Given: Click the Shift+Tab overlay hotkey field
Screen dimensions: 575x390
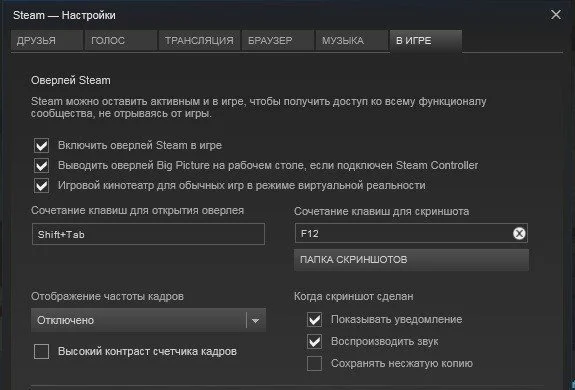Looking at the screenshot, I should tap(148, 234).
